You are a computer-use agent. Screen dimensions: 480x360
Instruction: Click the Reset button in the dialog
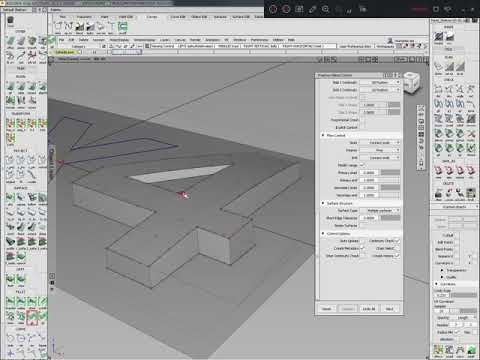coord(326,309)
